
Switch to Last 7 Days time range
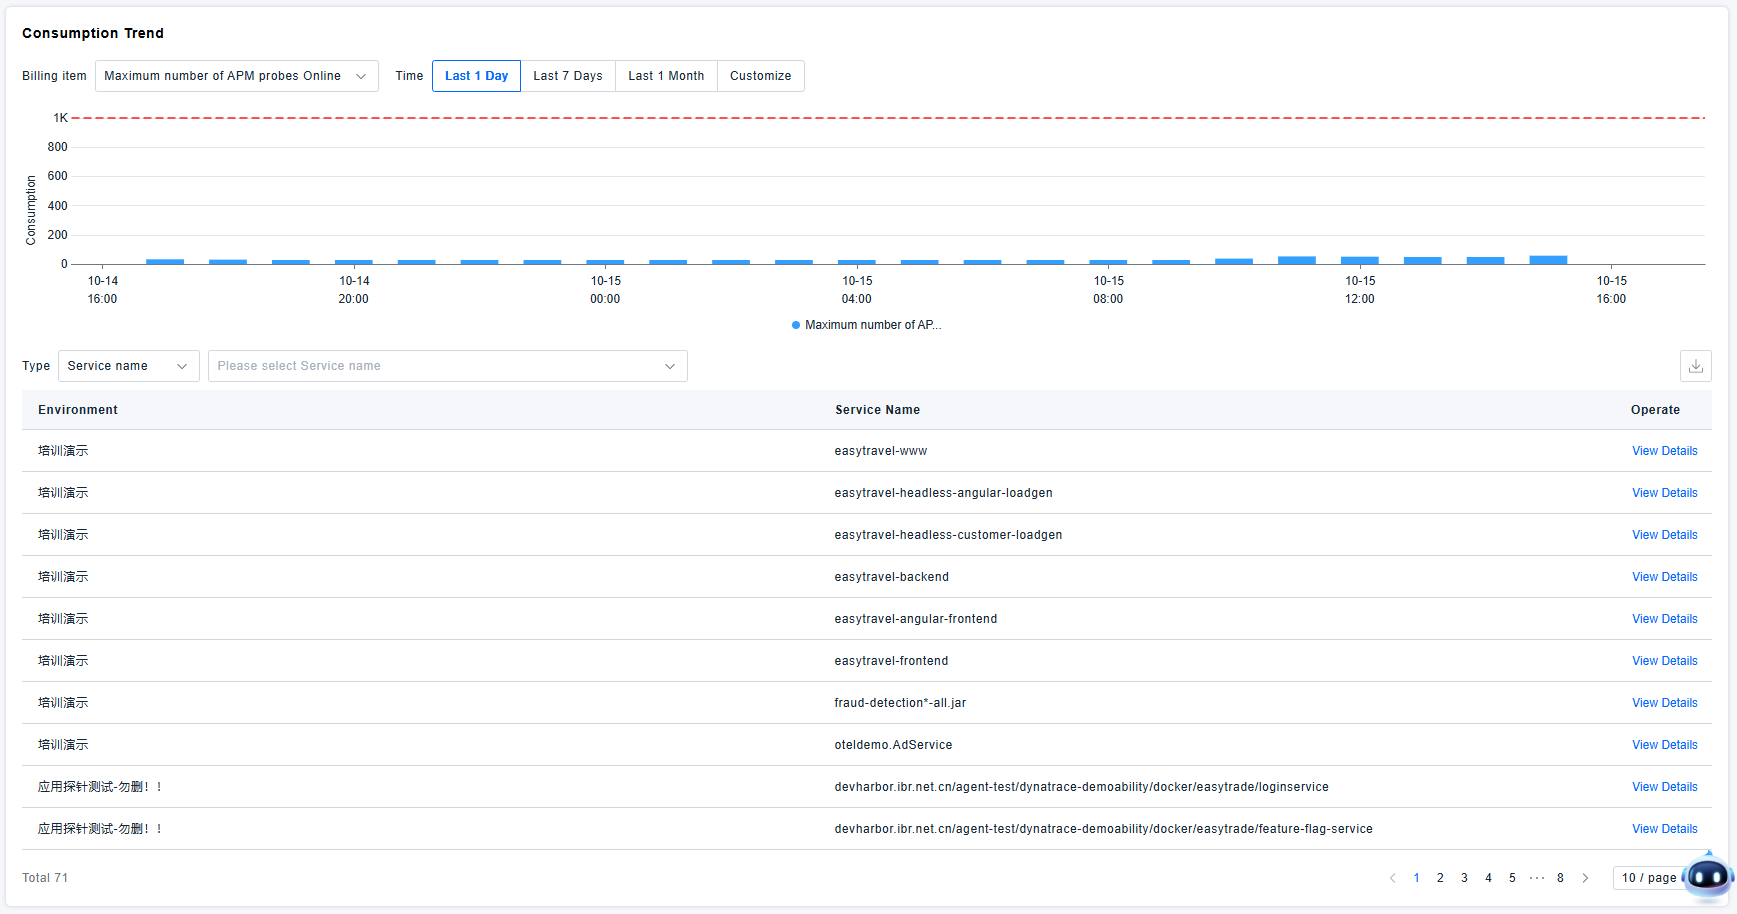pyautogui.click(x=567, y=76)
